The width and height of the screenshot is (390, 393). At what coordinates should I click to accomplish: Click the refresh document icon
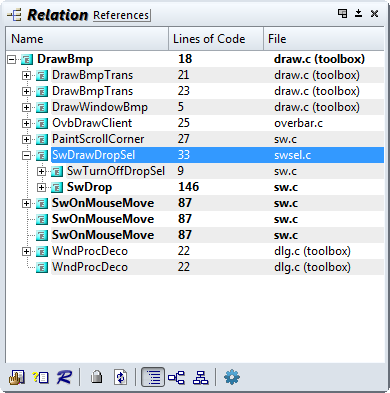pyautogui.click(x=120, y=377)
